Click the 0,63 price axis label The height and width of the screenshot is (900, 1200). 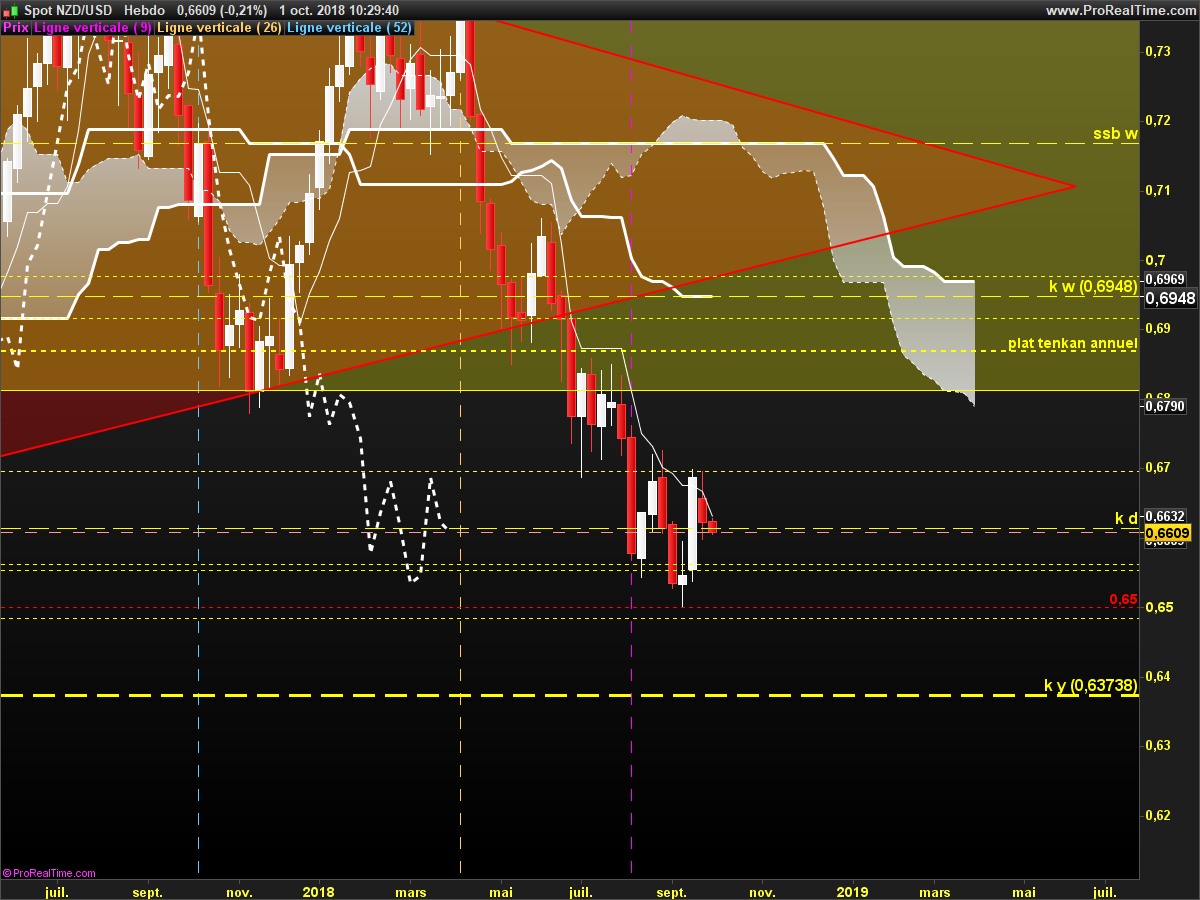[x=1157, y=745]
